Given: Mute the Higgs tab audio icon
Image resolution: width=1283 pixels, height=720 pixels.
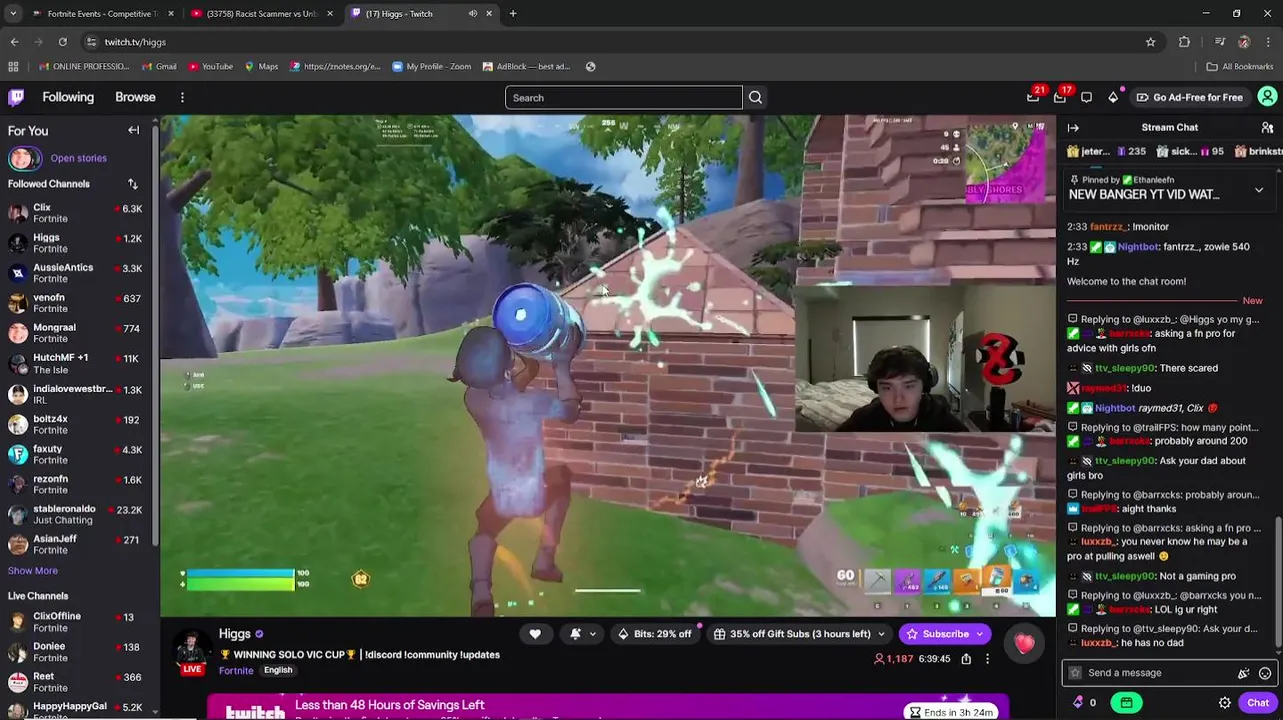Looking at the screenshot, I should 472,14.
